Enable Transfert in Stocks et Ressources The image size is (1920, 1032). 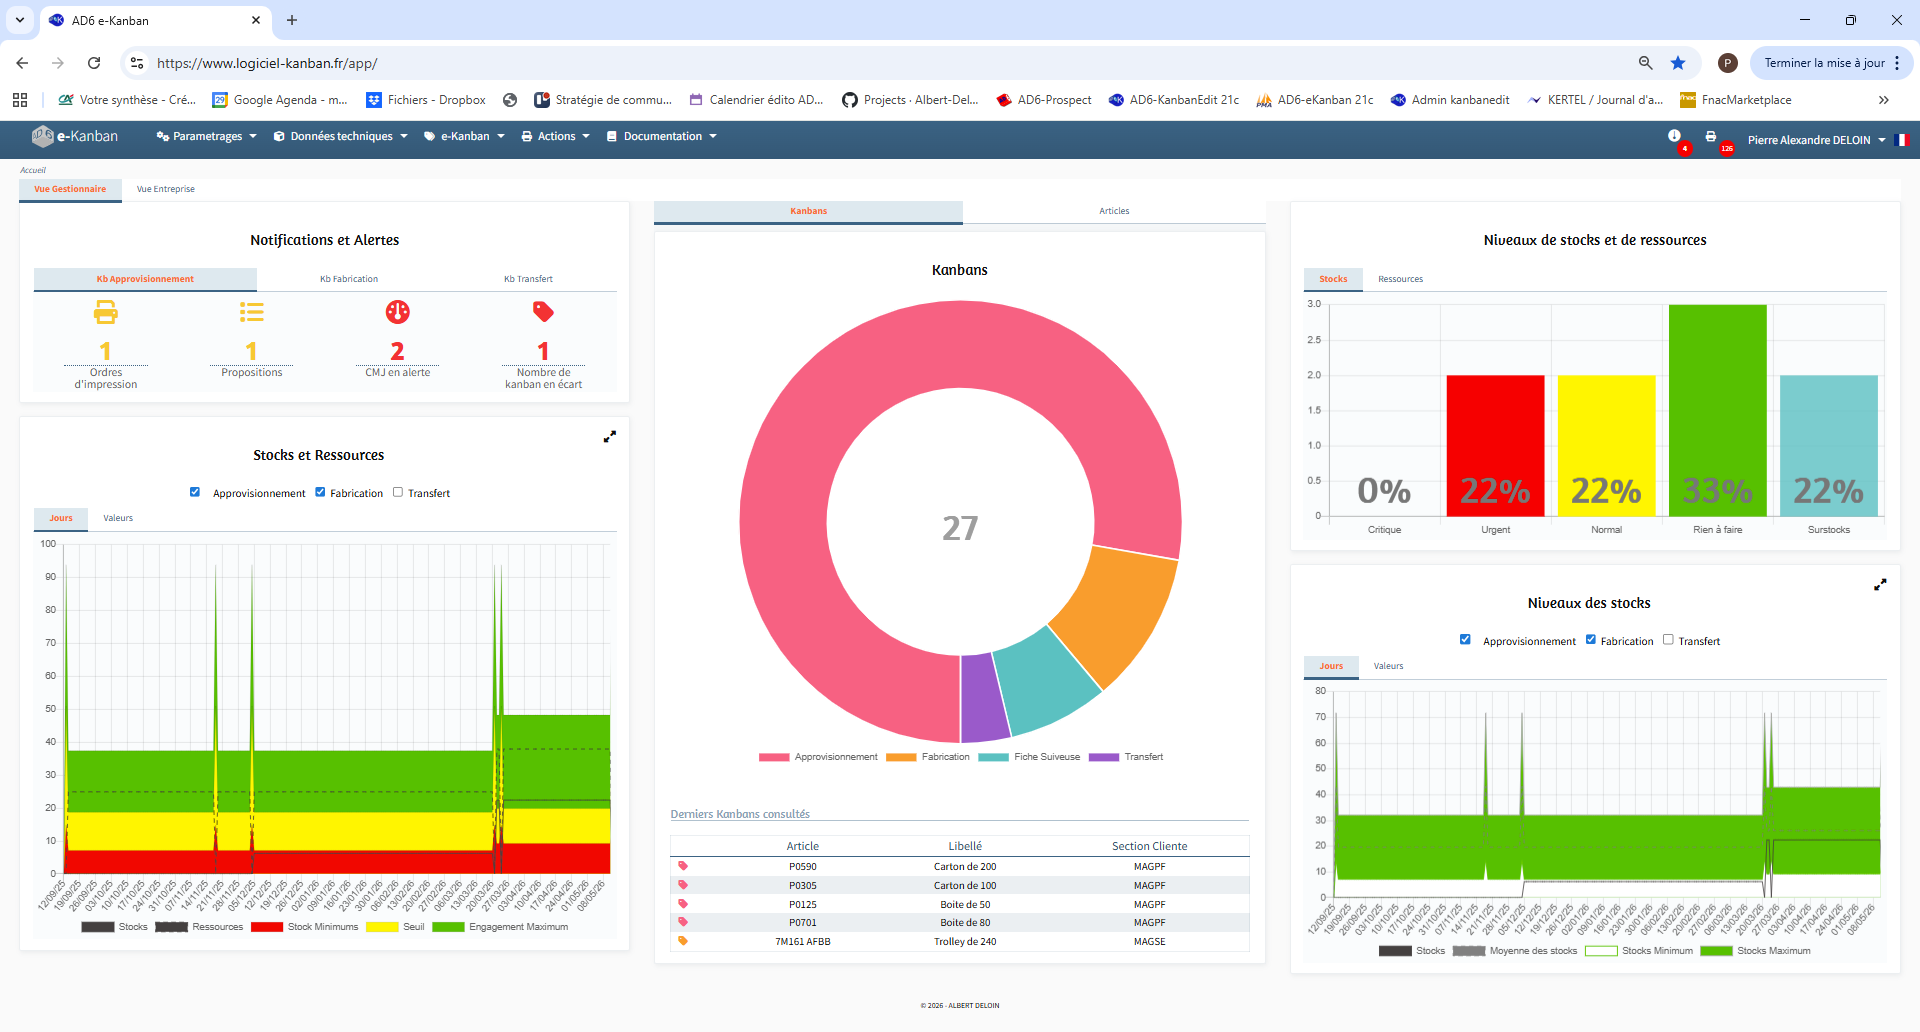[398, 492]
